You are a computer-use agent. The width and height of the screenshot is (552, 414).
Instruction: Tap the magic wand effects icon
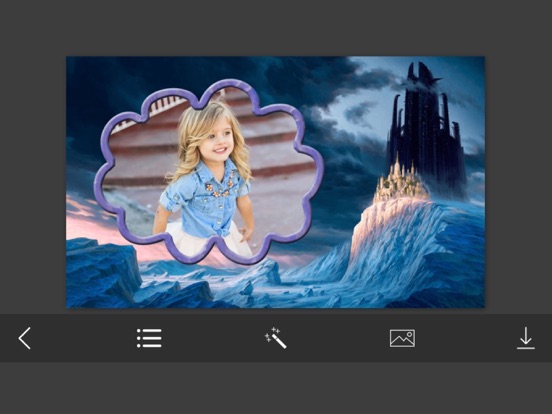click(x=276, y=338)
